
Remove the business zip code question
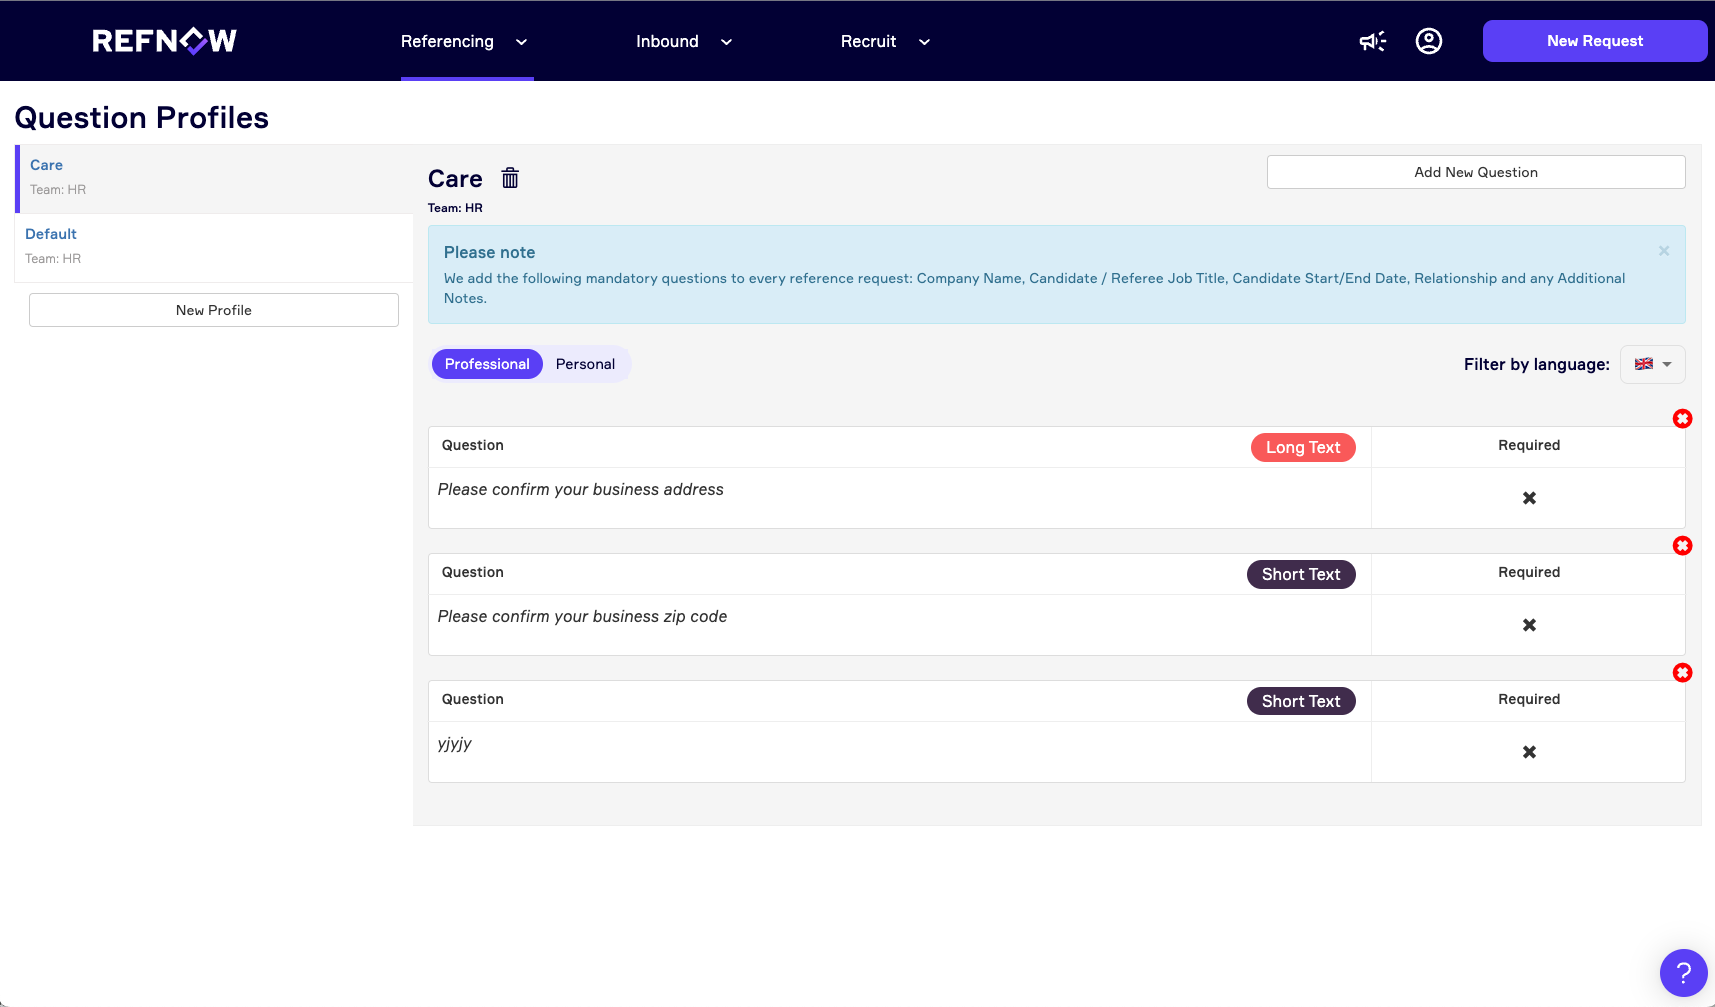click(x=1682, y=546)
